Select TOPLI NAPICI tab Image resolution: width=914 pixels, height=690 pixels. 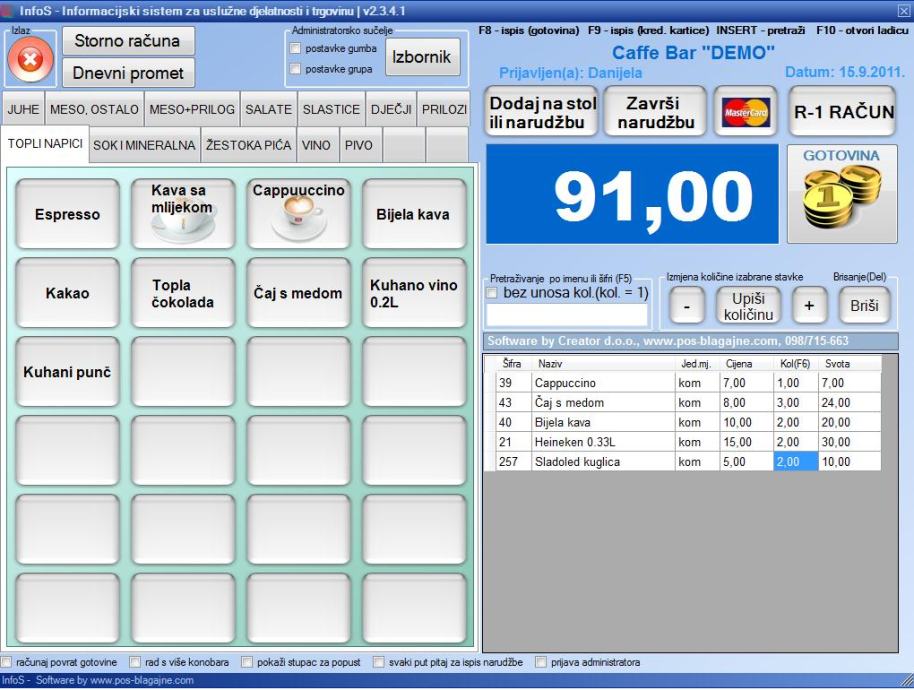tap(45, 143)
